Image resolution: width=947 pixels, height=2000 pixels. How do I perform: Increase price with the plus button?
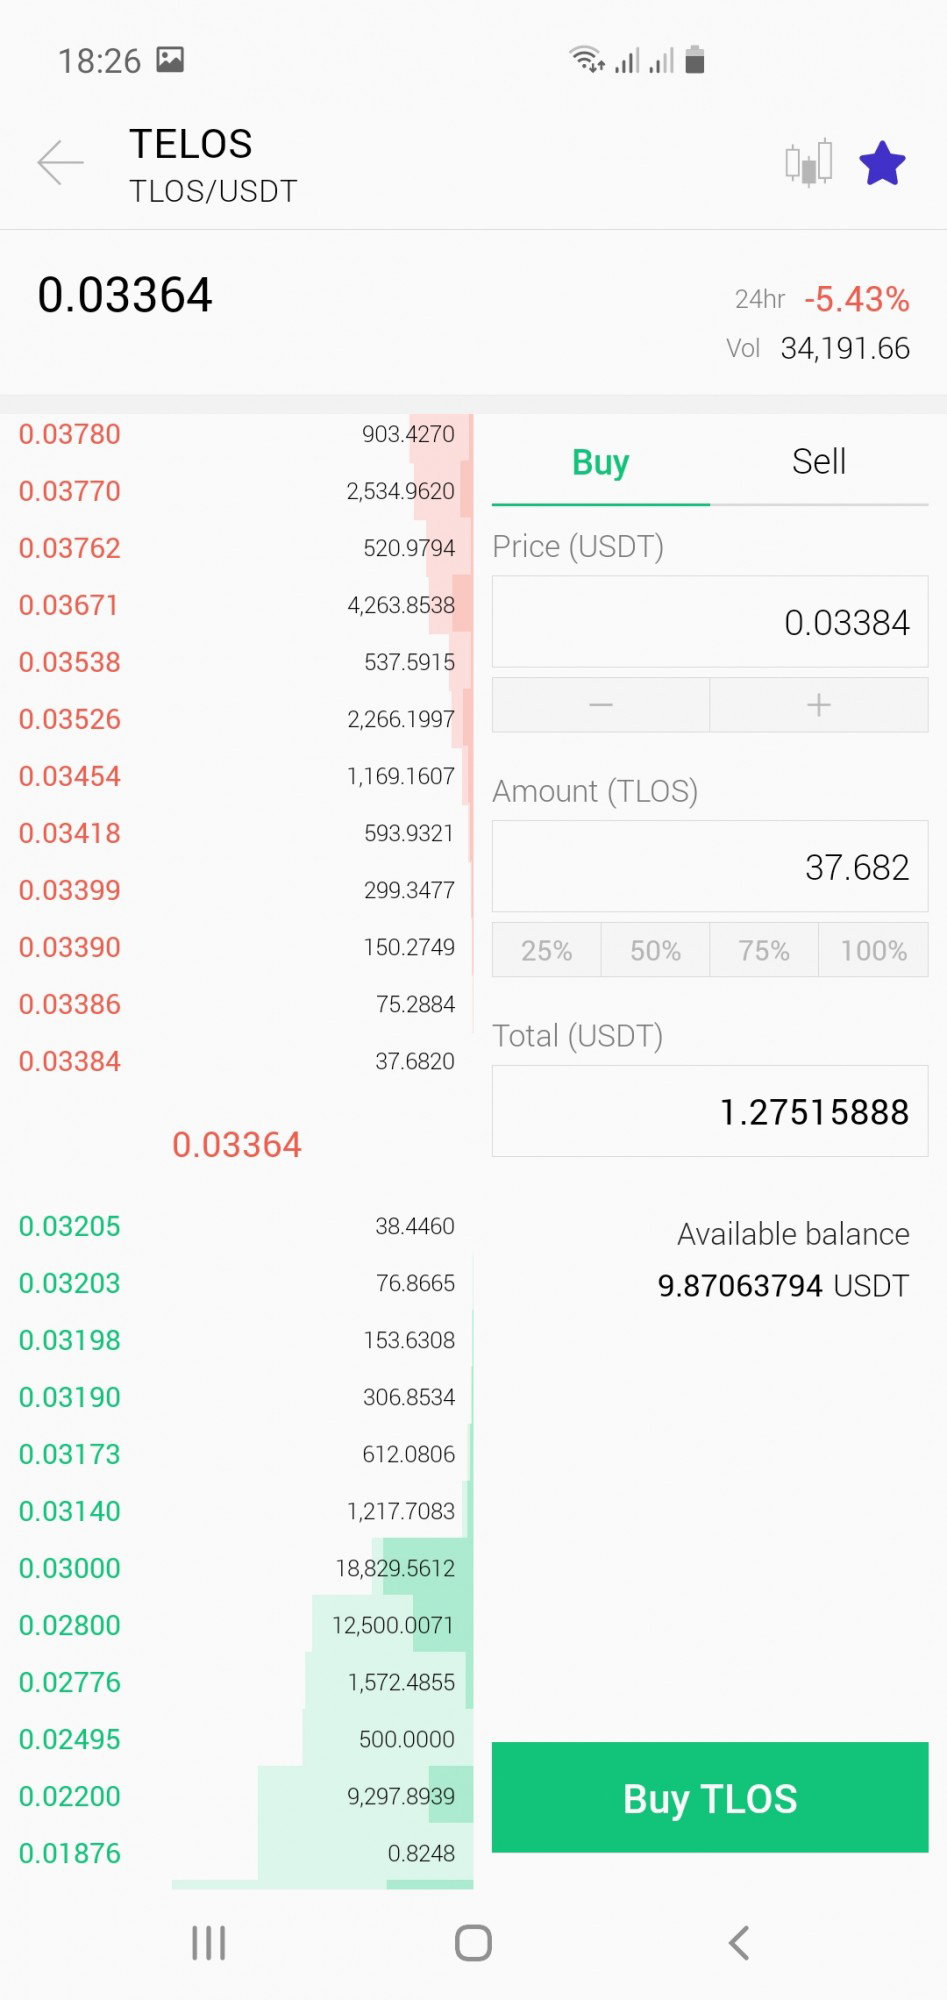click(819, 705)
